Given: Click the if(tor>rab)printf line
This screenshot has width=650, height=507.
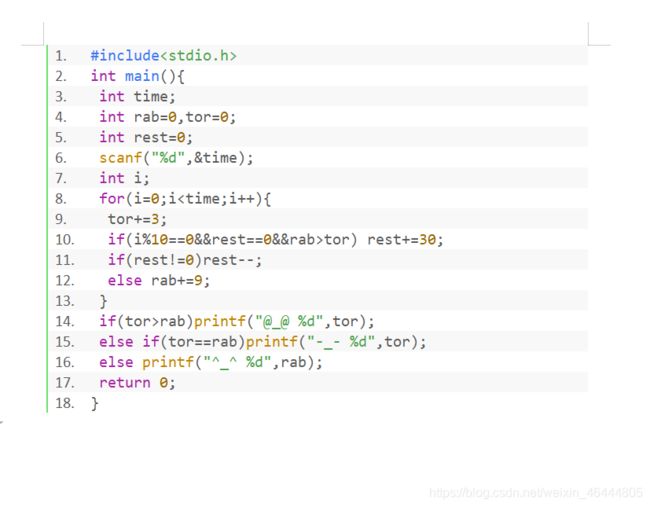Looking at the screenshot, I should [237, 321].
